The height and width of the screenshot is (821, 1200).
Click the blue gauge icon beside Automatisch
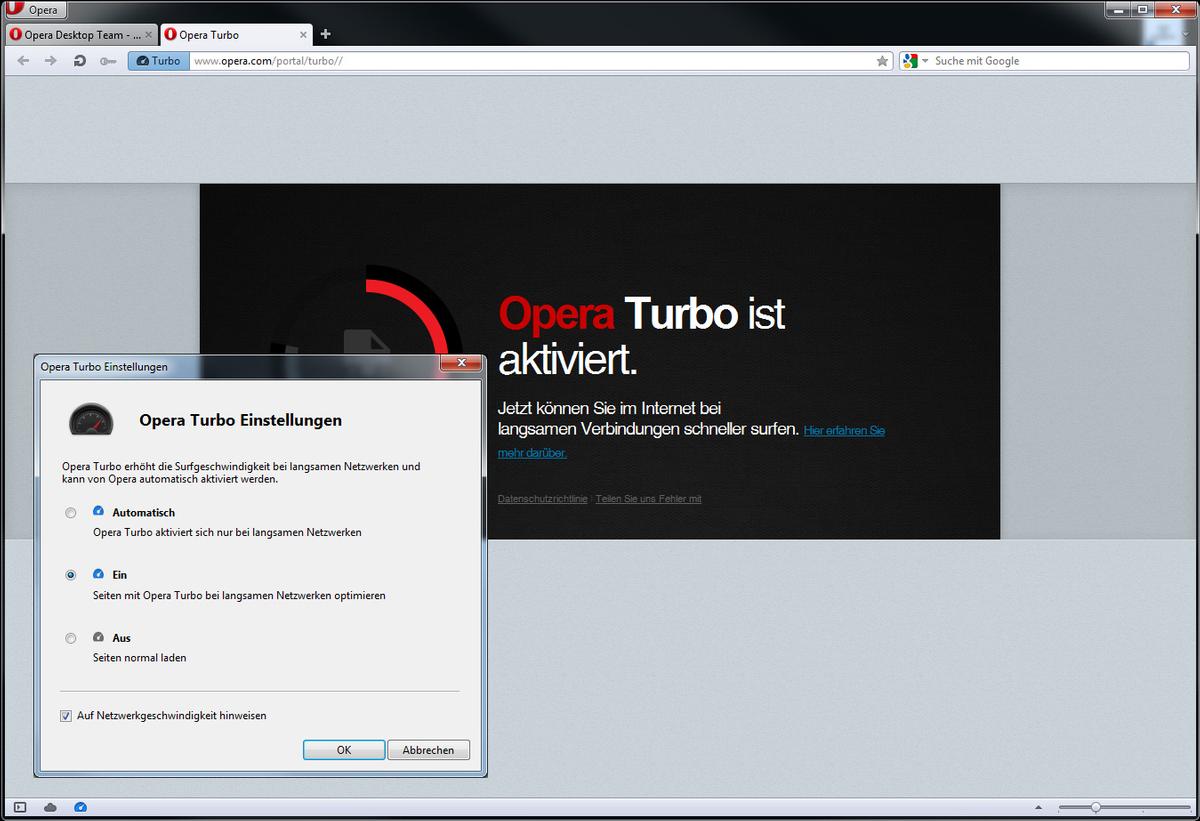[x=98, y=511]
